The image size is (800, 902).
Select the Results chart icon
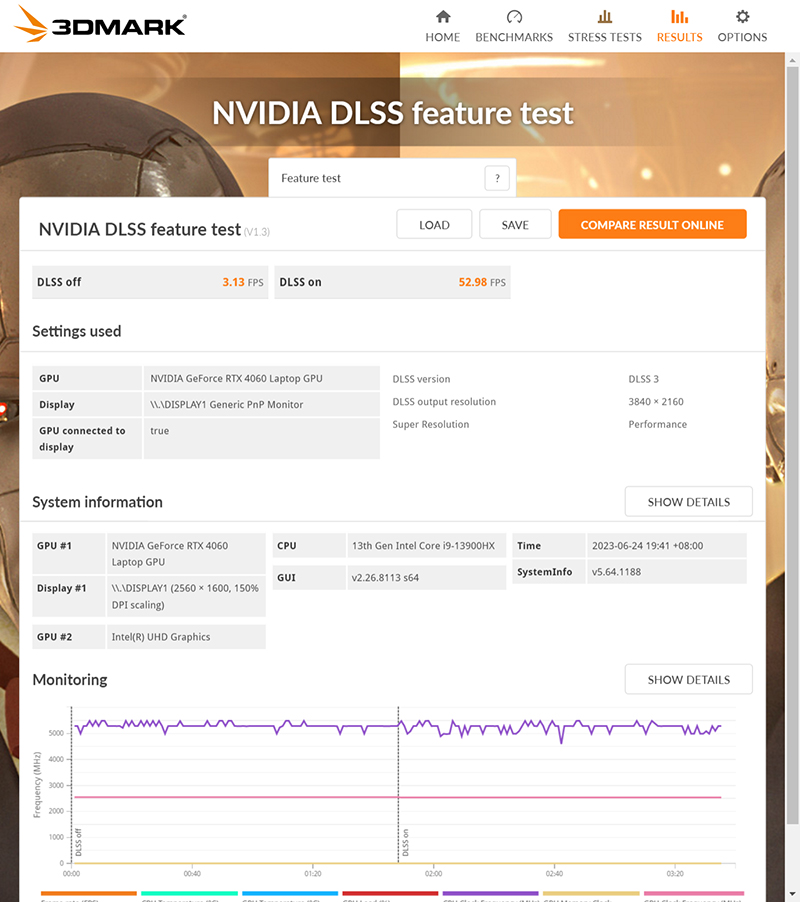[x=679, y=17]
